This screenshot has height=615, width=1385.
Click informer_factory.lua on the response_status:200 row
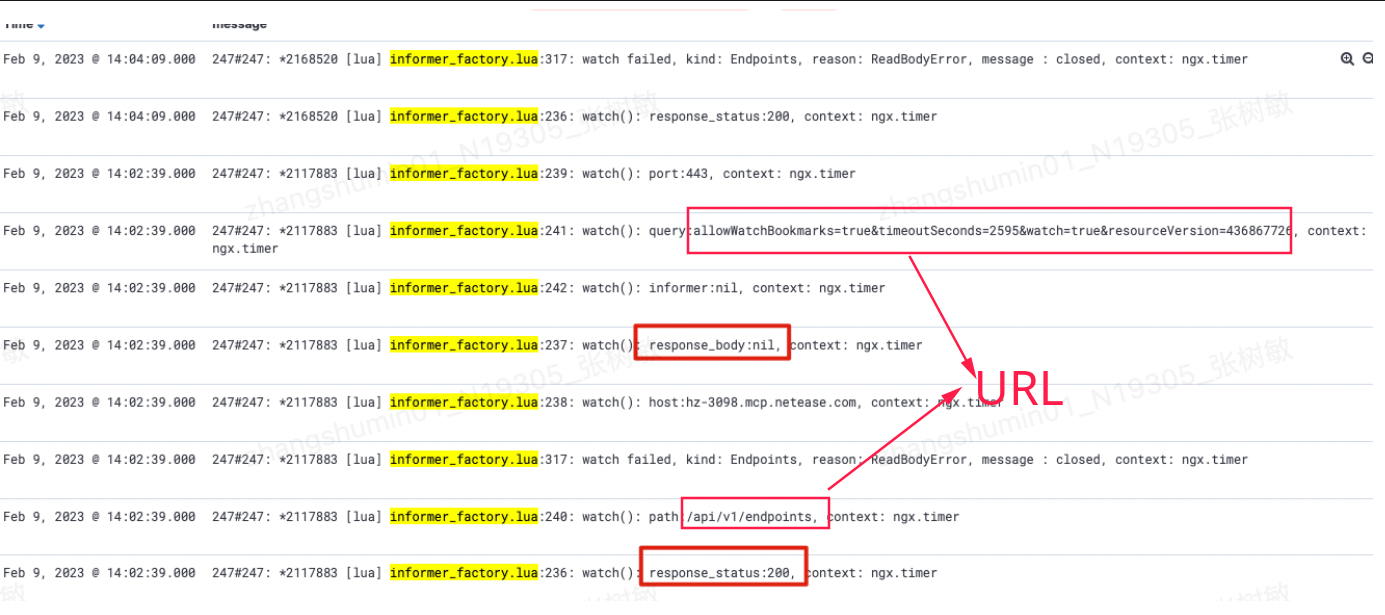tap(463, 116)
